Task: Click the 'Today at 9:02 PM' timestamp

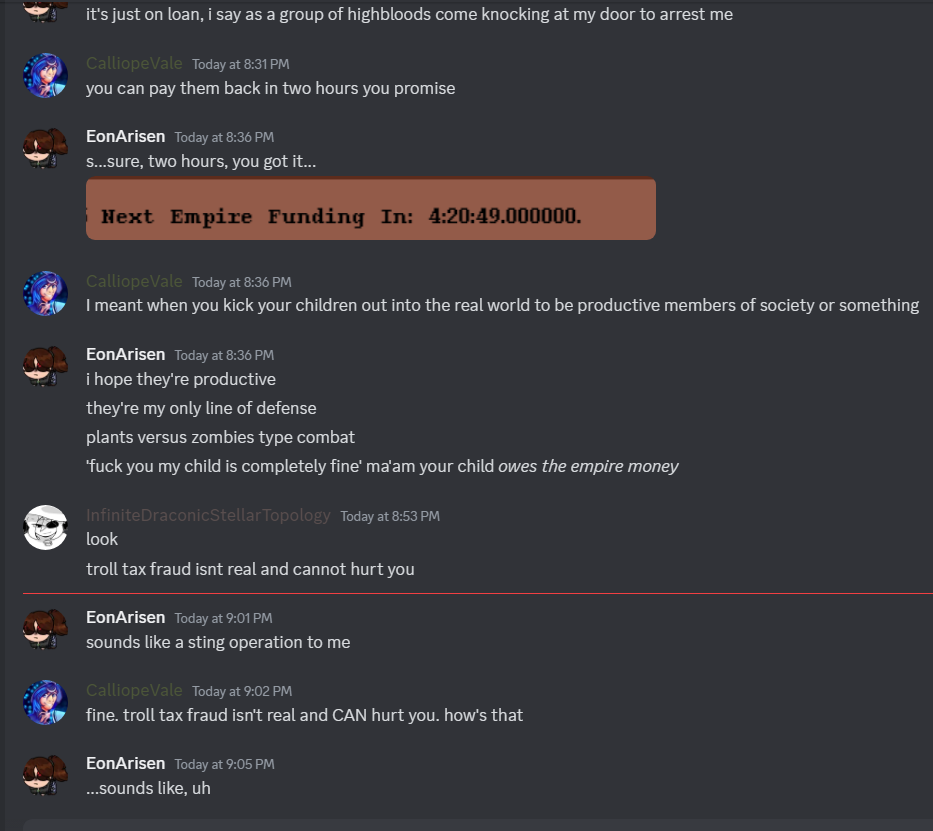Action: [242, 691]
